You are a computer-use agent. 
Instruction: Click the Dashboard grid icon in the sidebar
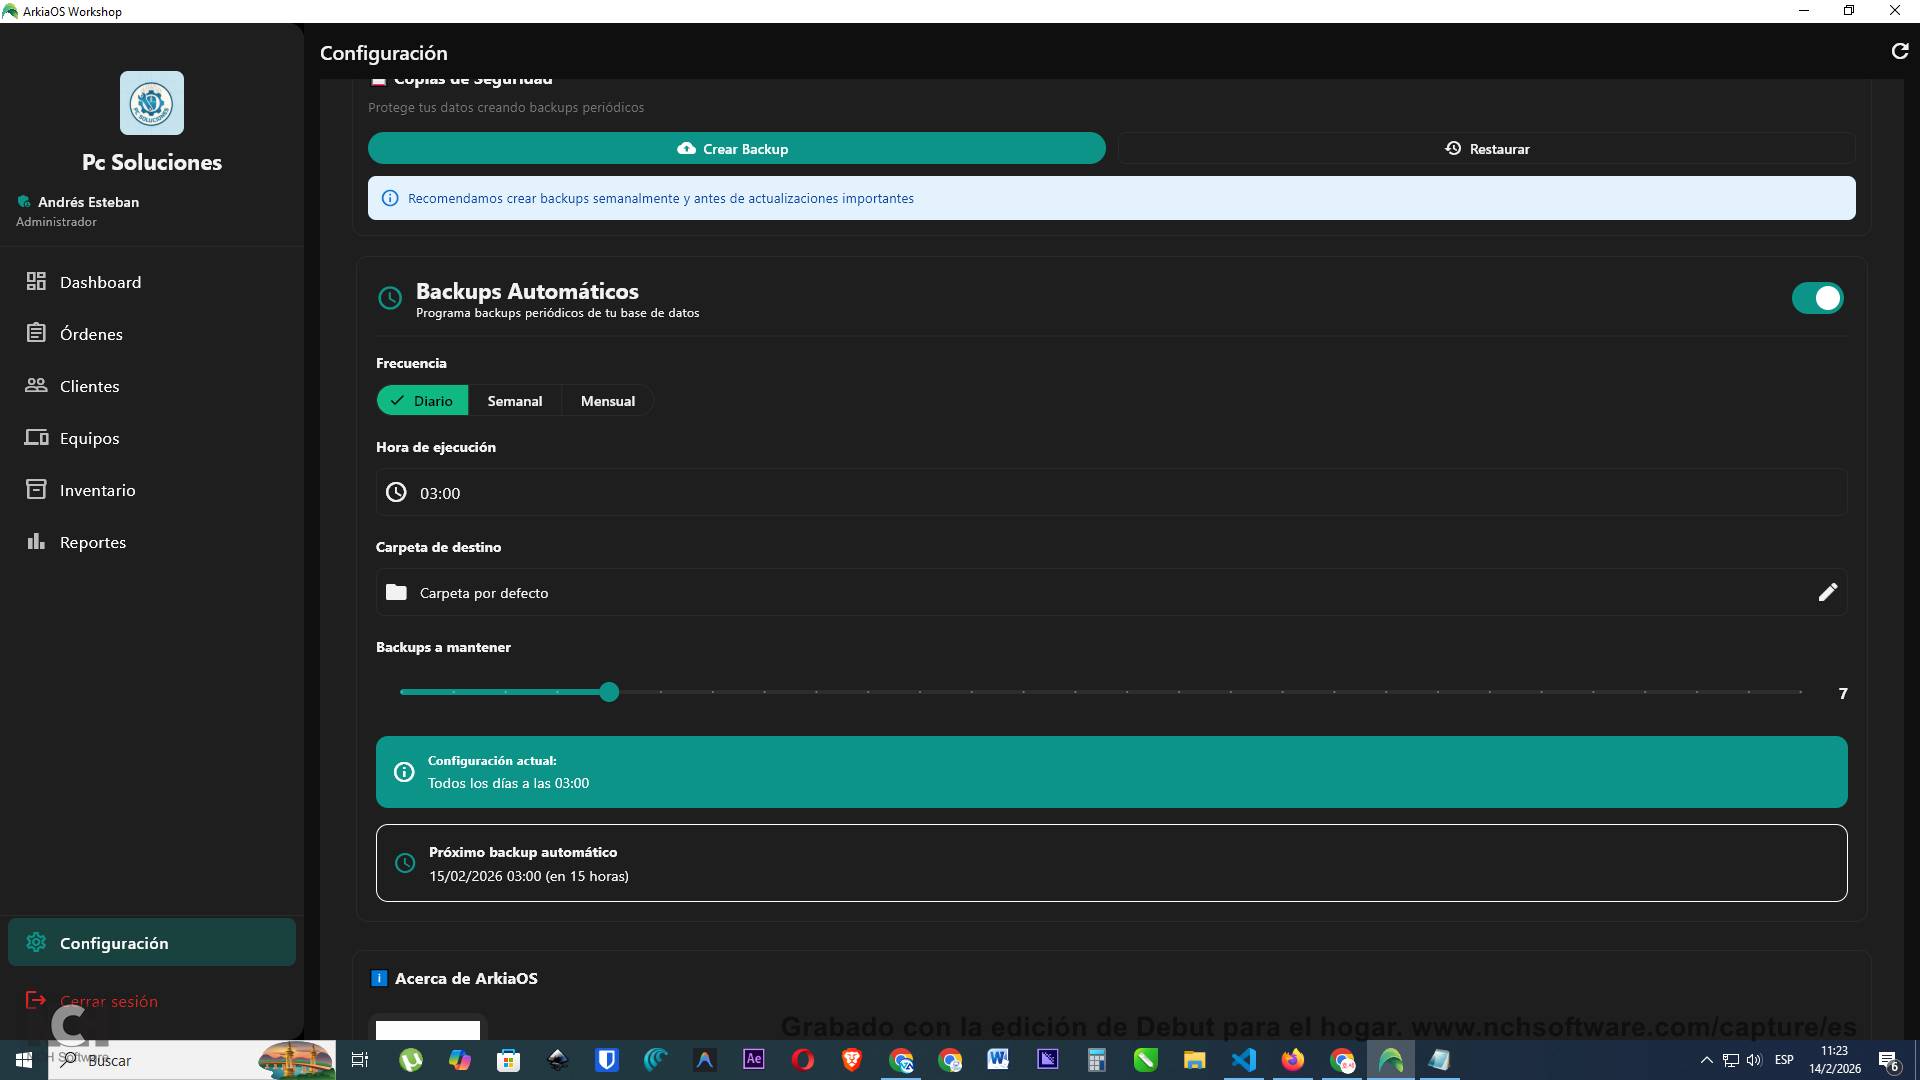[36, 282]
